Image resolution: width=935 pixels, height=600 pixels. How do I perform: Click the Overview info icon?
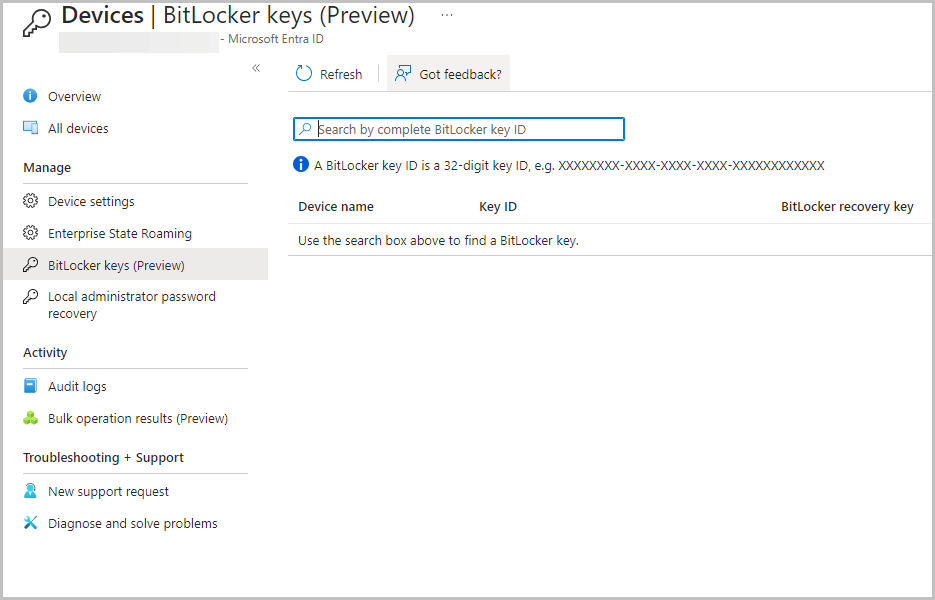pyautogui.click(x=30, y=96)
